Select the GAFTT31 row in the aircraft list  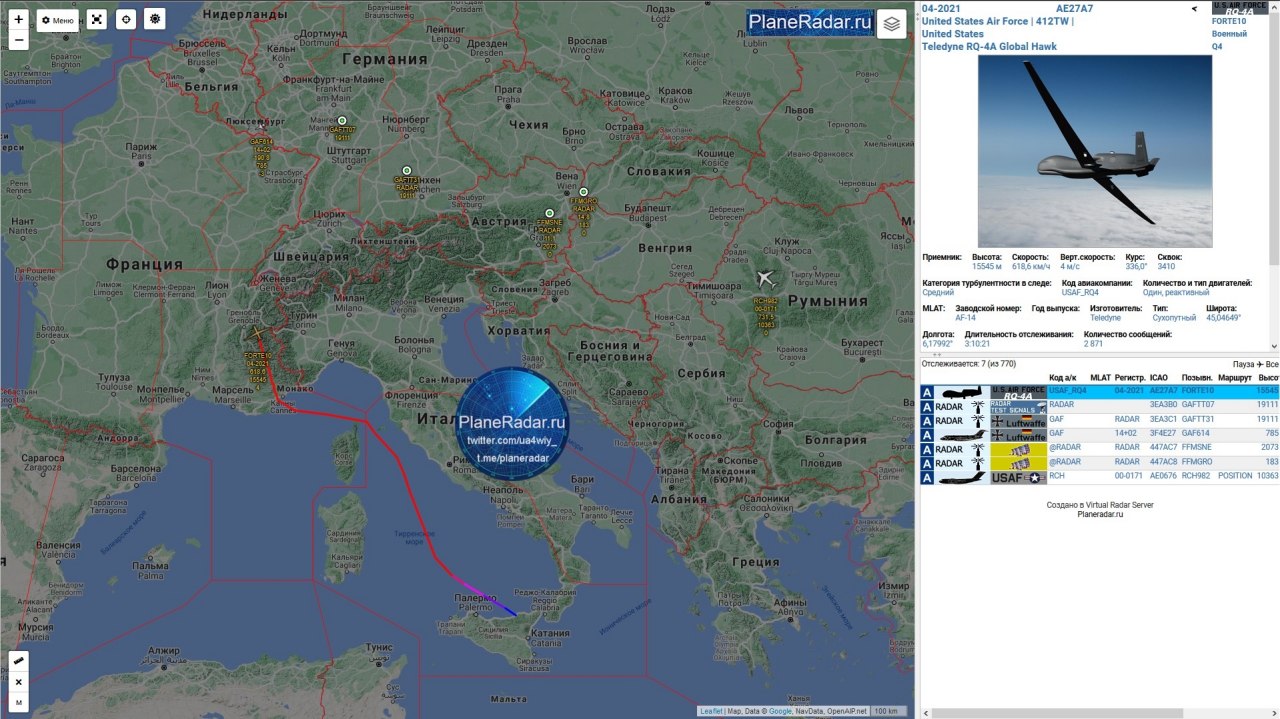(x=1100, y=420)
